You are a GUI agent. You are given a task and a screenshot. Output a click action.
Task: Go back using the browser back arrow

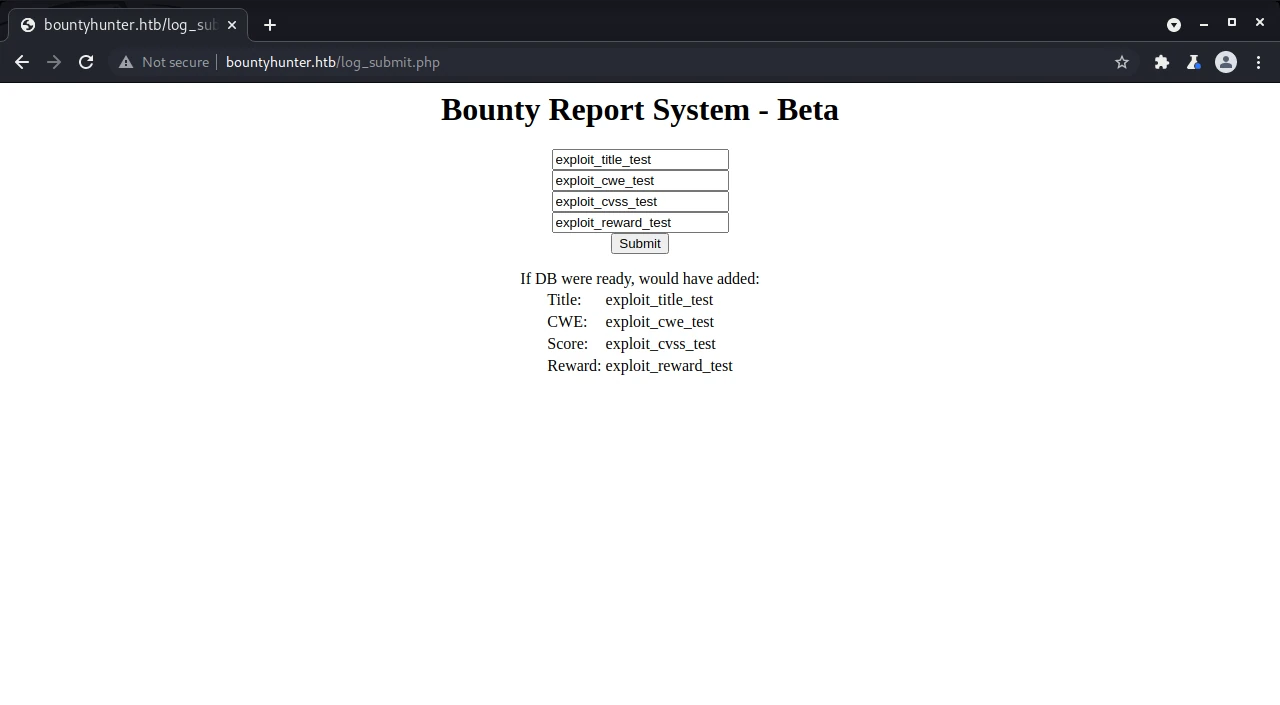pos(22,62)
